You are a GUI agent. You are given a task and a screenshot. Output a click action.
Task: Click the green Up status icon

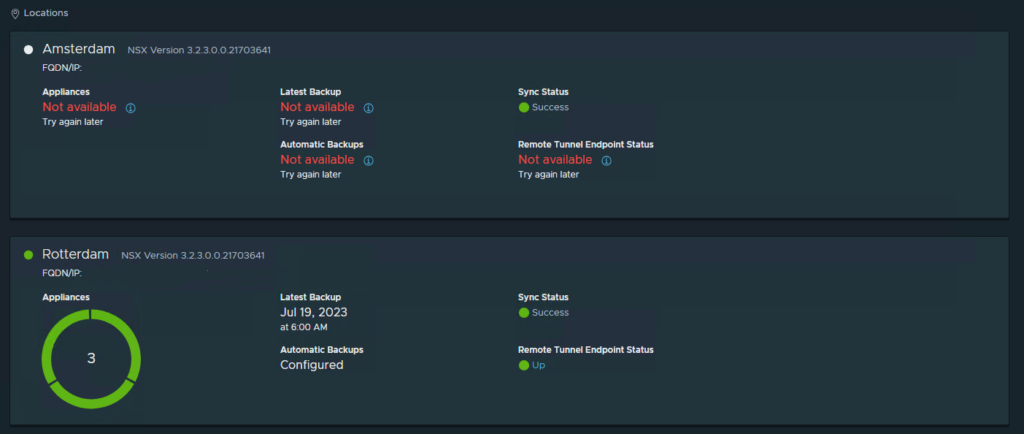click(x=524, y=365)
